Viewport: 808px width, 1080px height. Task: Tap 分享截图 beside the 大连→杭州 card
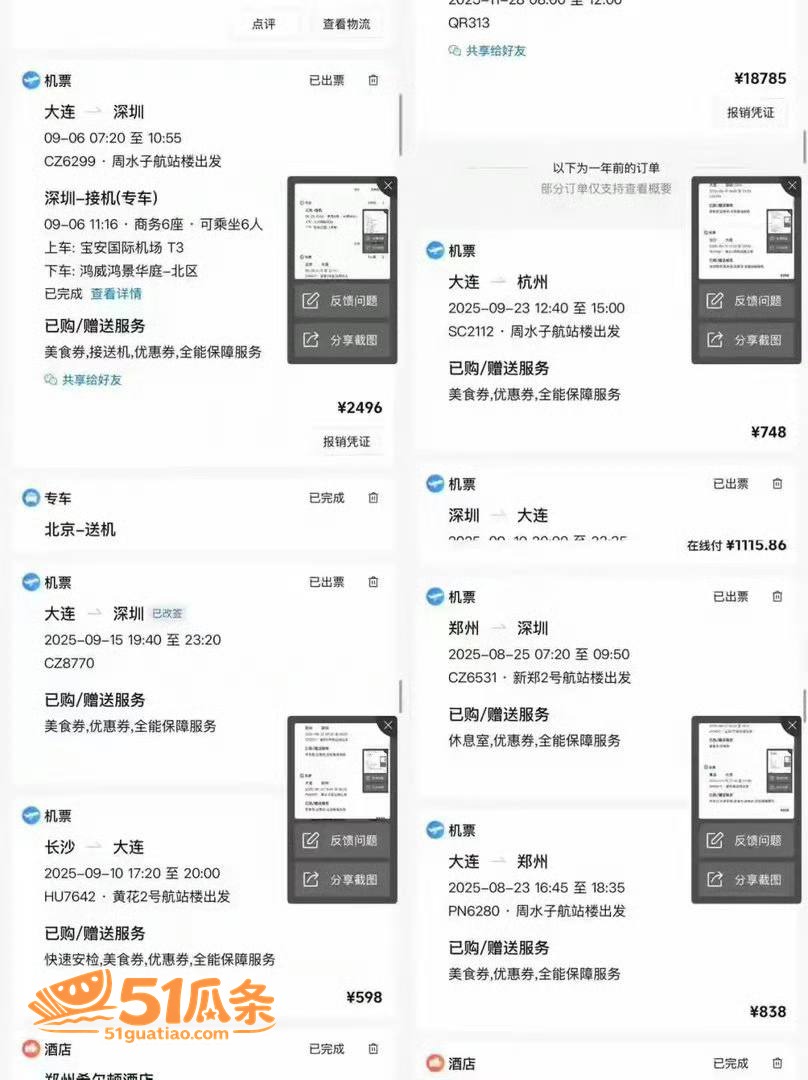(x=746, y=340)
